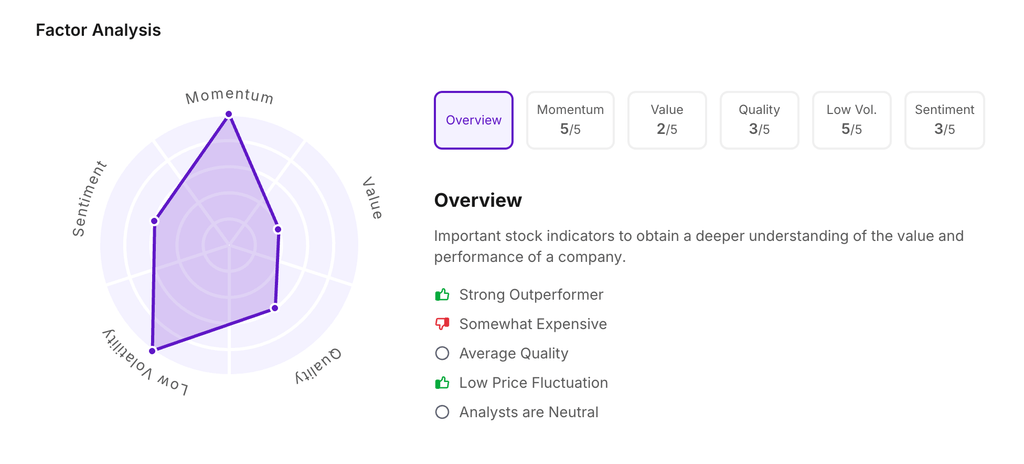Click the Momentum data point on radar chart
Screen dimensions: 1024x464
(229, 115)
